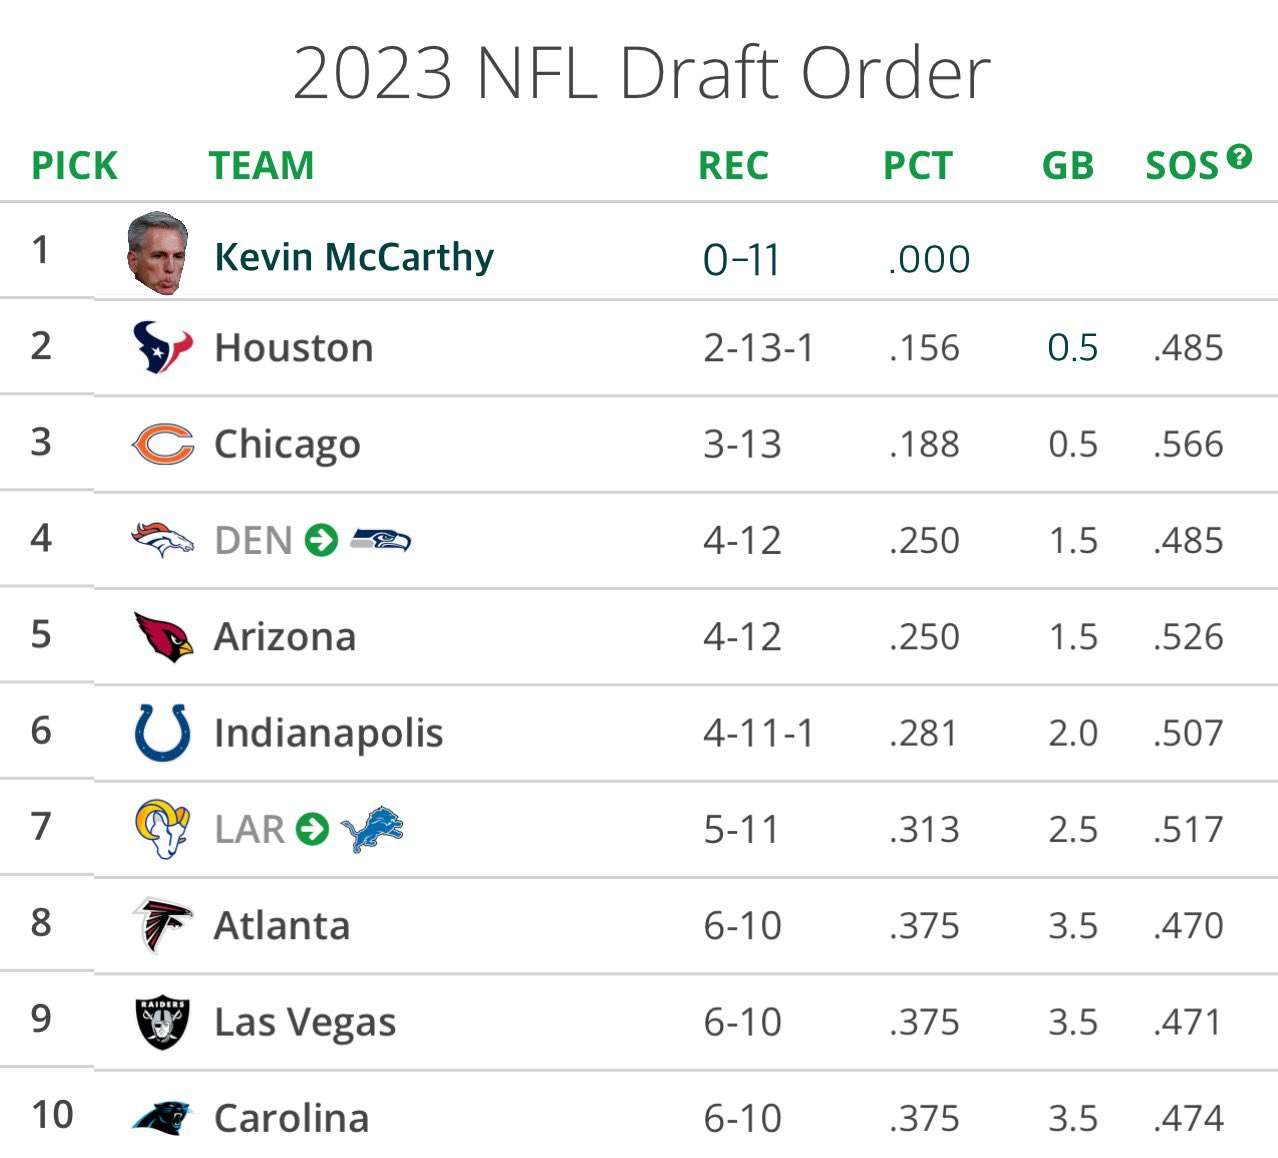1278x1158 pixels.
Task: Click the Detroit Lions logo in row 7
Action: [x=372, y=829]
